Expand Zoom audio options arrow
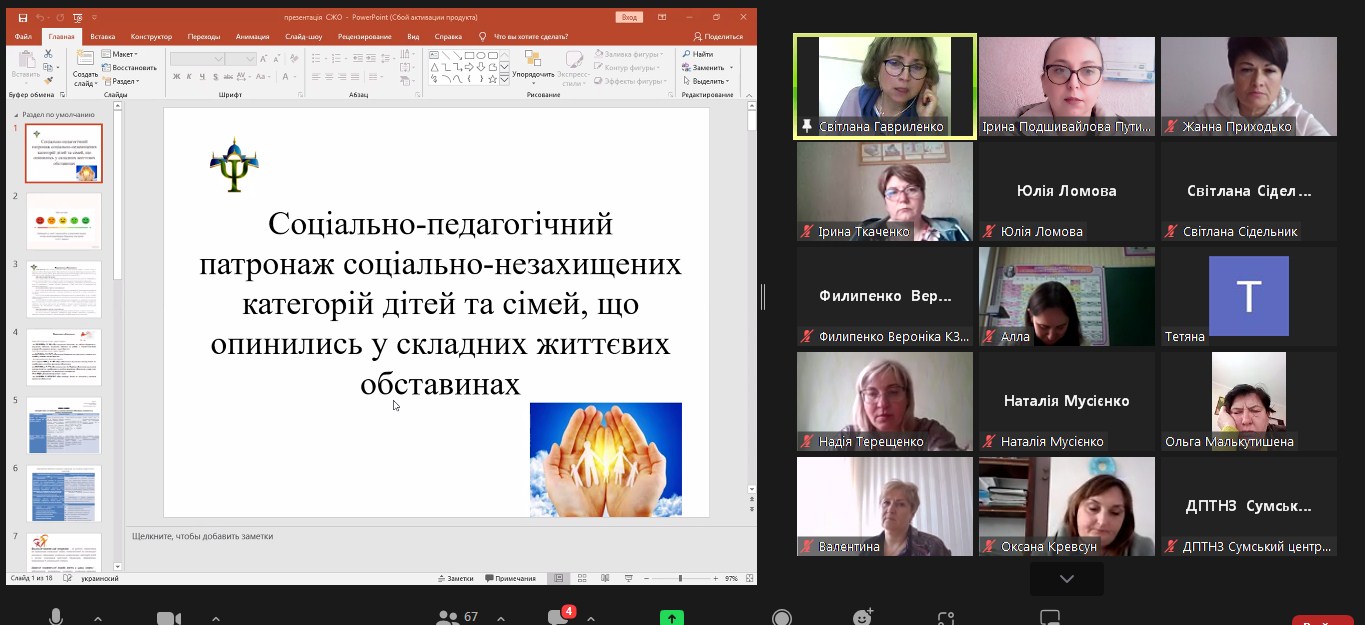Screen dimensions: 1365x625 click(x=97, y=618)
